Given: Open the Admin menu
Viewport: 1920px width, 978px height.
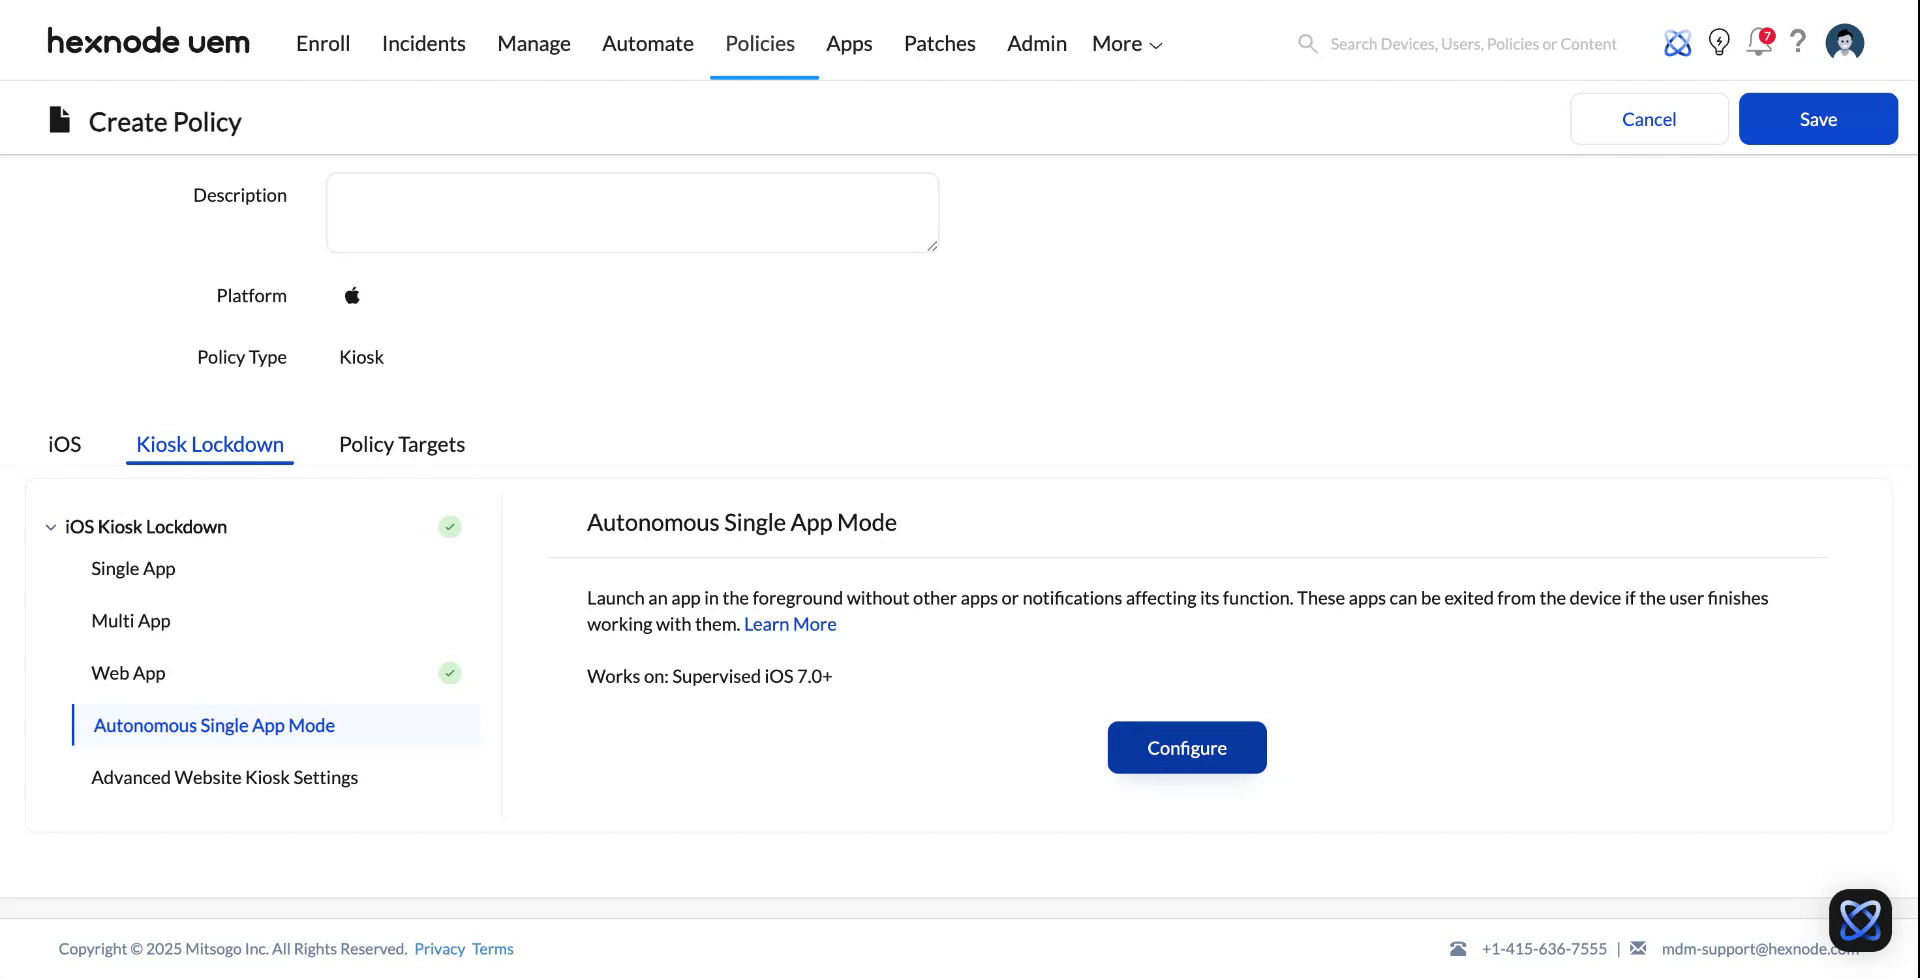Looking at the screenshot, I should coord(1036,43).
